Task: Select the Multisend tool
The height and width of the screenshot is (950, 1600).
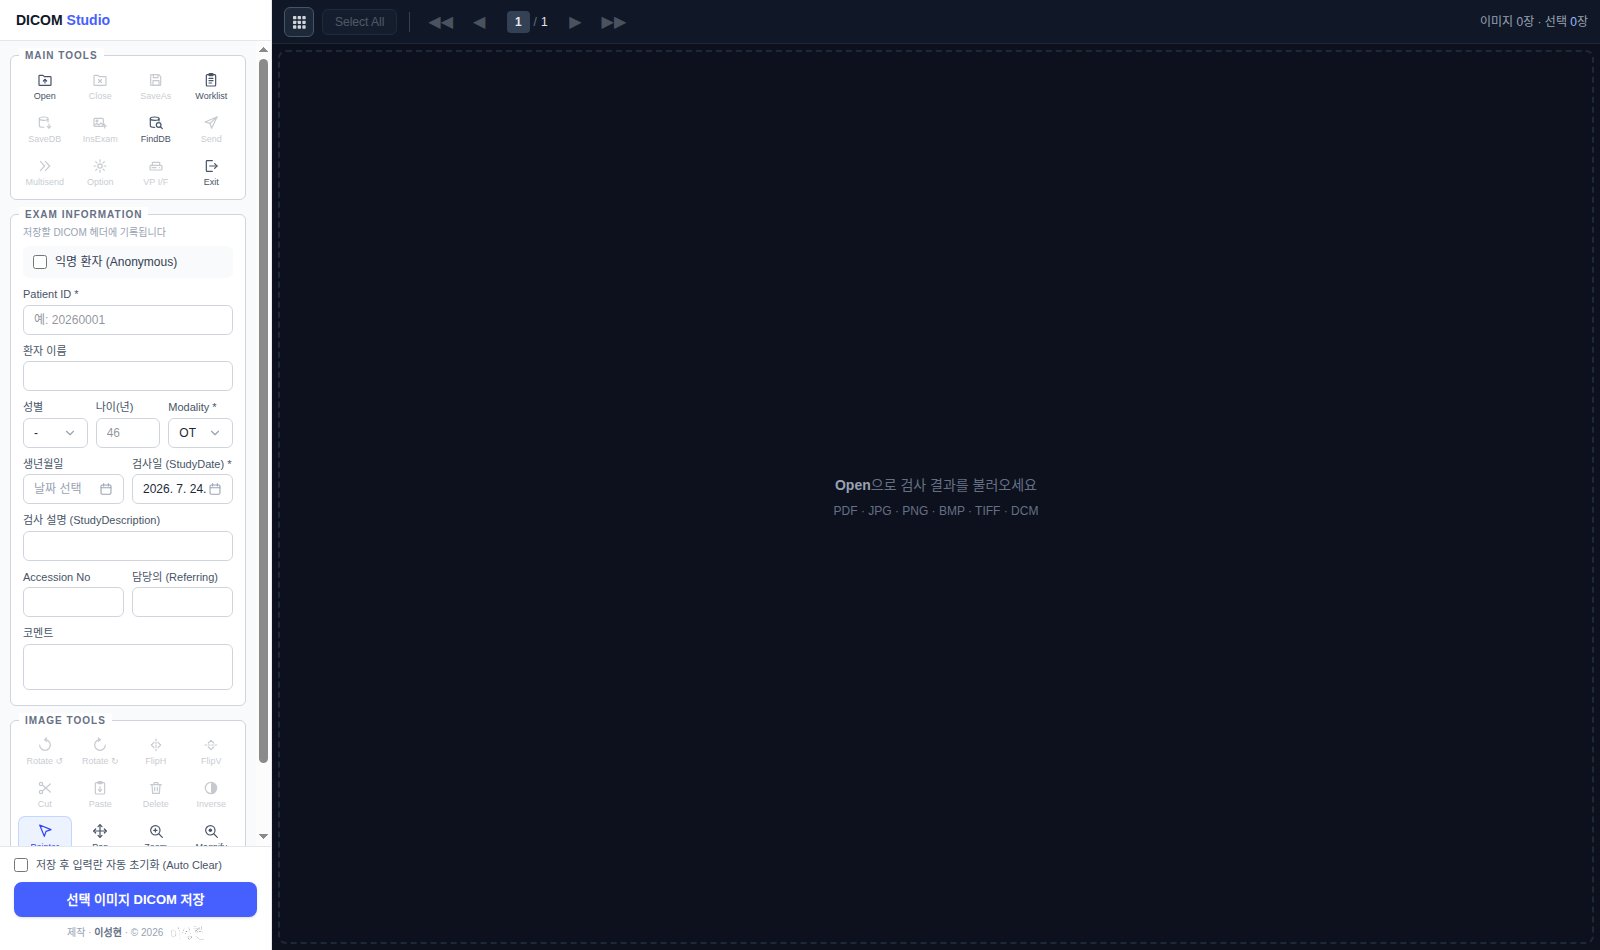Action: [45, 172]
